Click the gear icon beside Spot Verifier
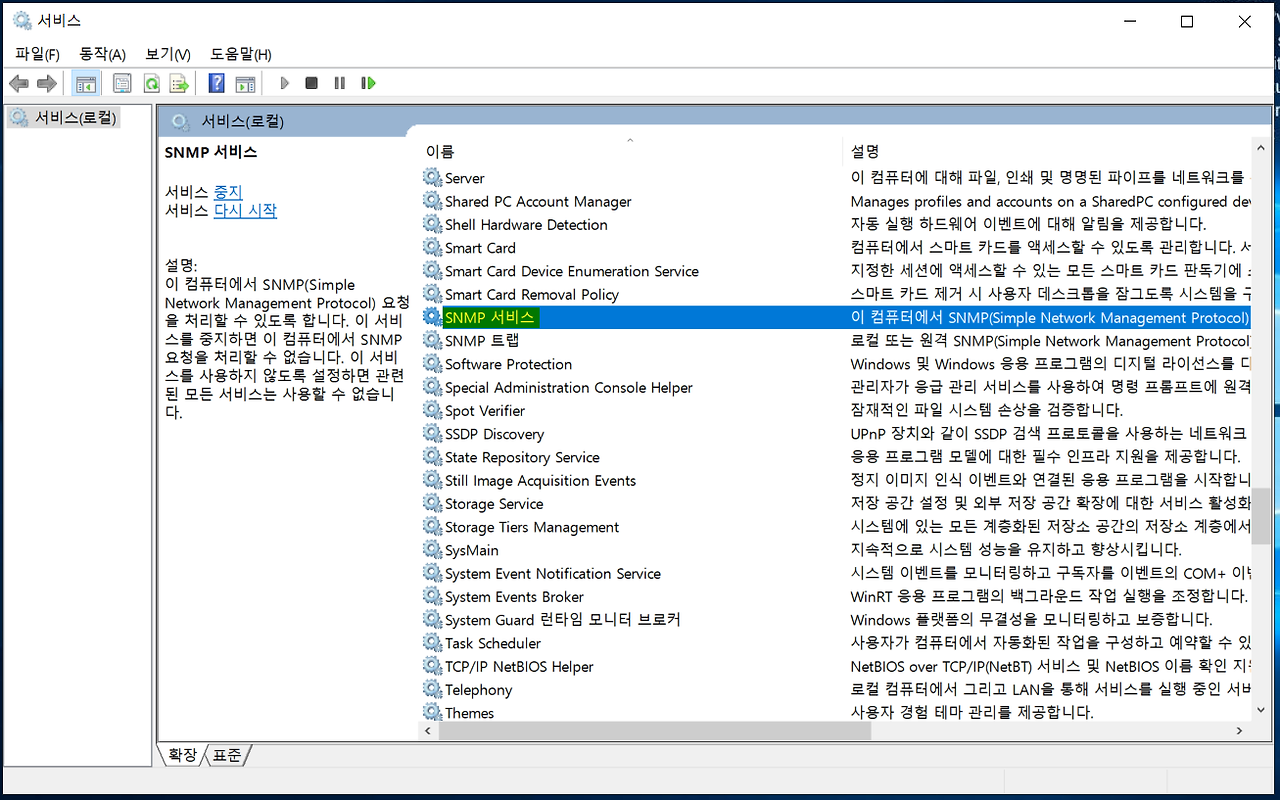The image size is (1280, 800). point(432,411)
